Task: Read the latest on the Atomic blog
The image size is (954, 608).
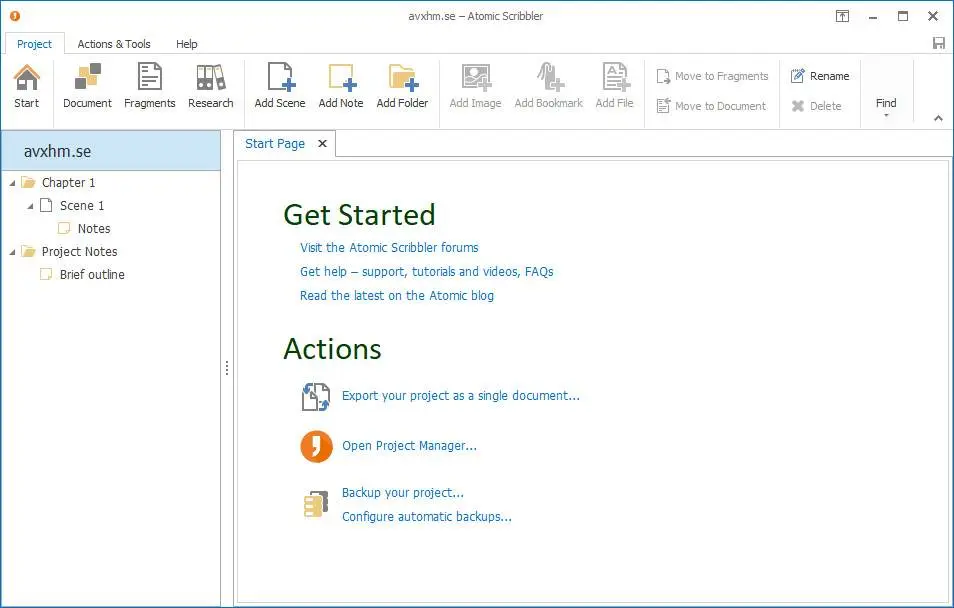Action: 397,296
